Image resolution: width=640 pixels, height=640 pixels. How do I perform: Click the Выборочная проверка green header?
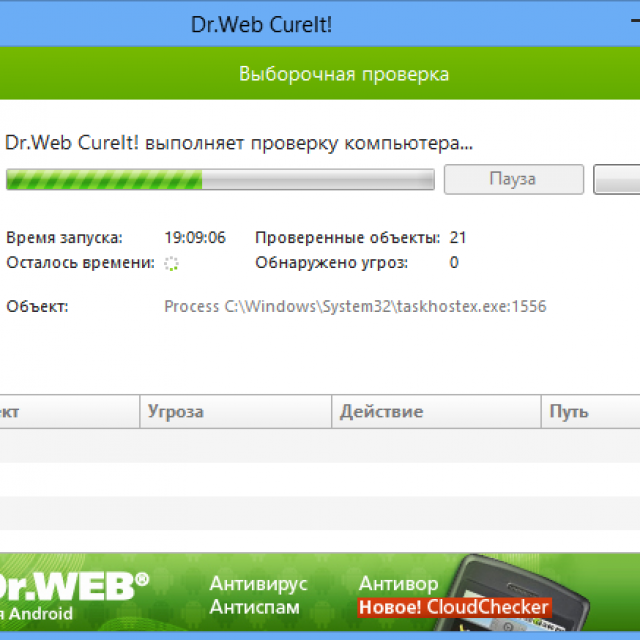tap(343, 75)
